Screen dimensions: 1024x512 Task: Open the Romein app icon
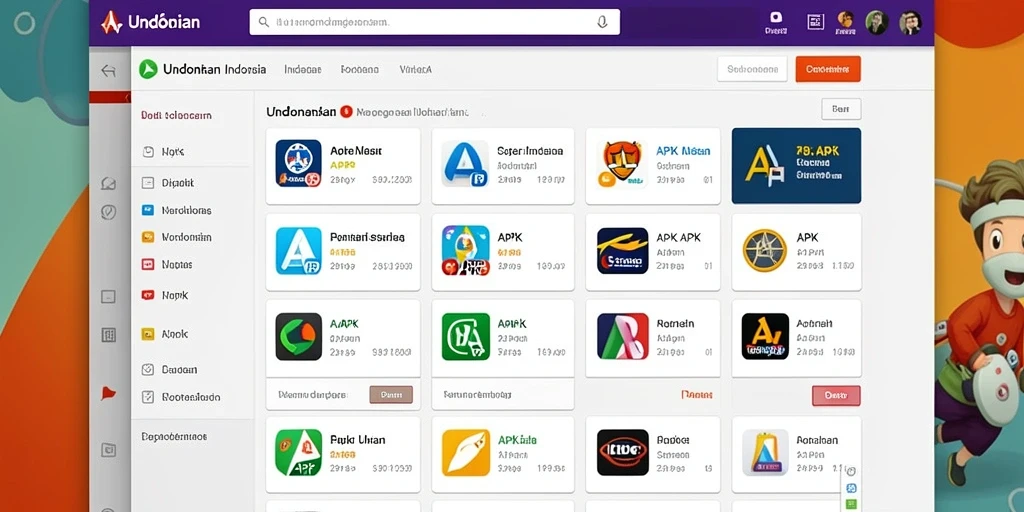tap(623, 336)
